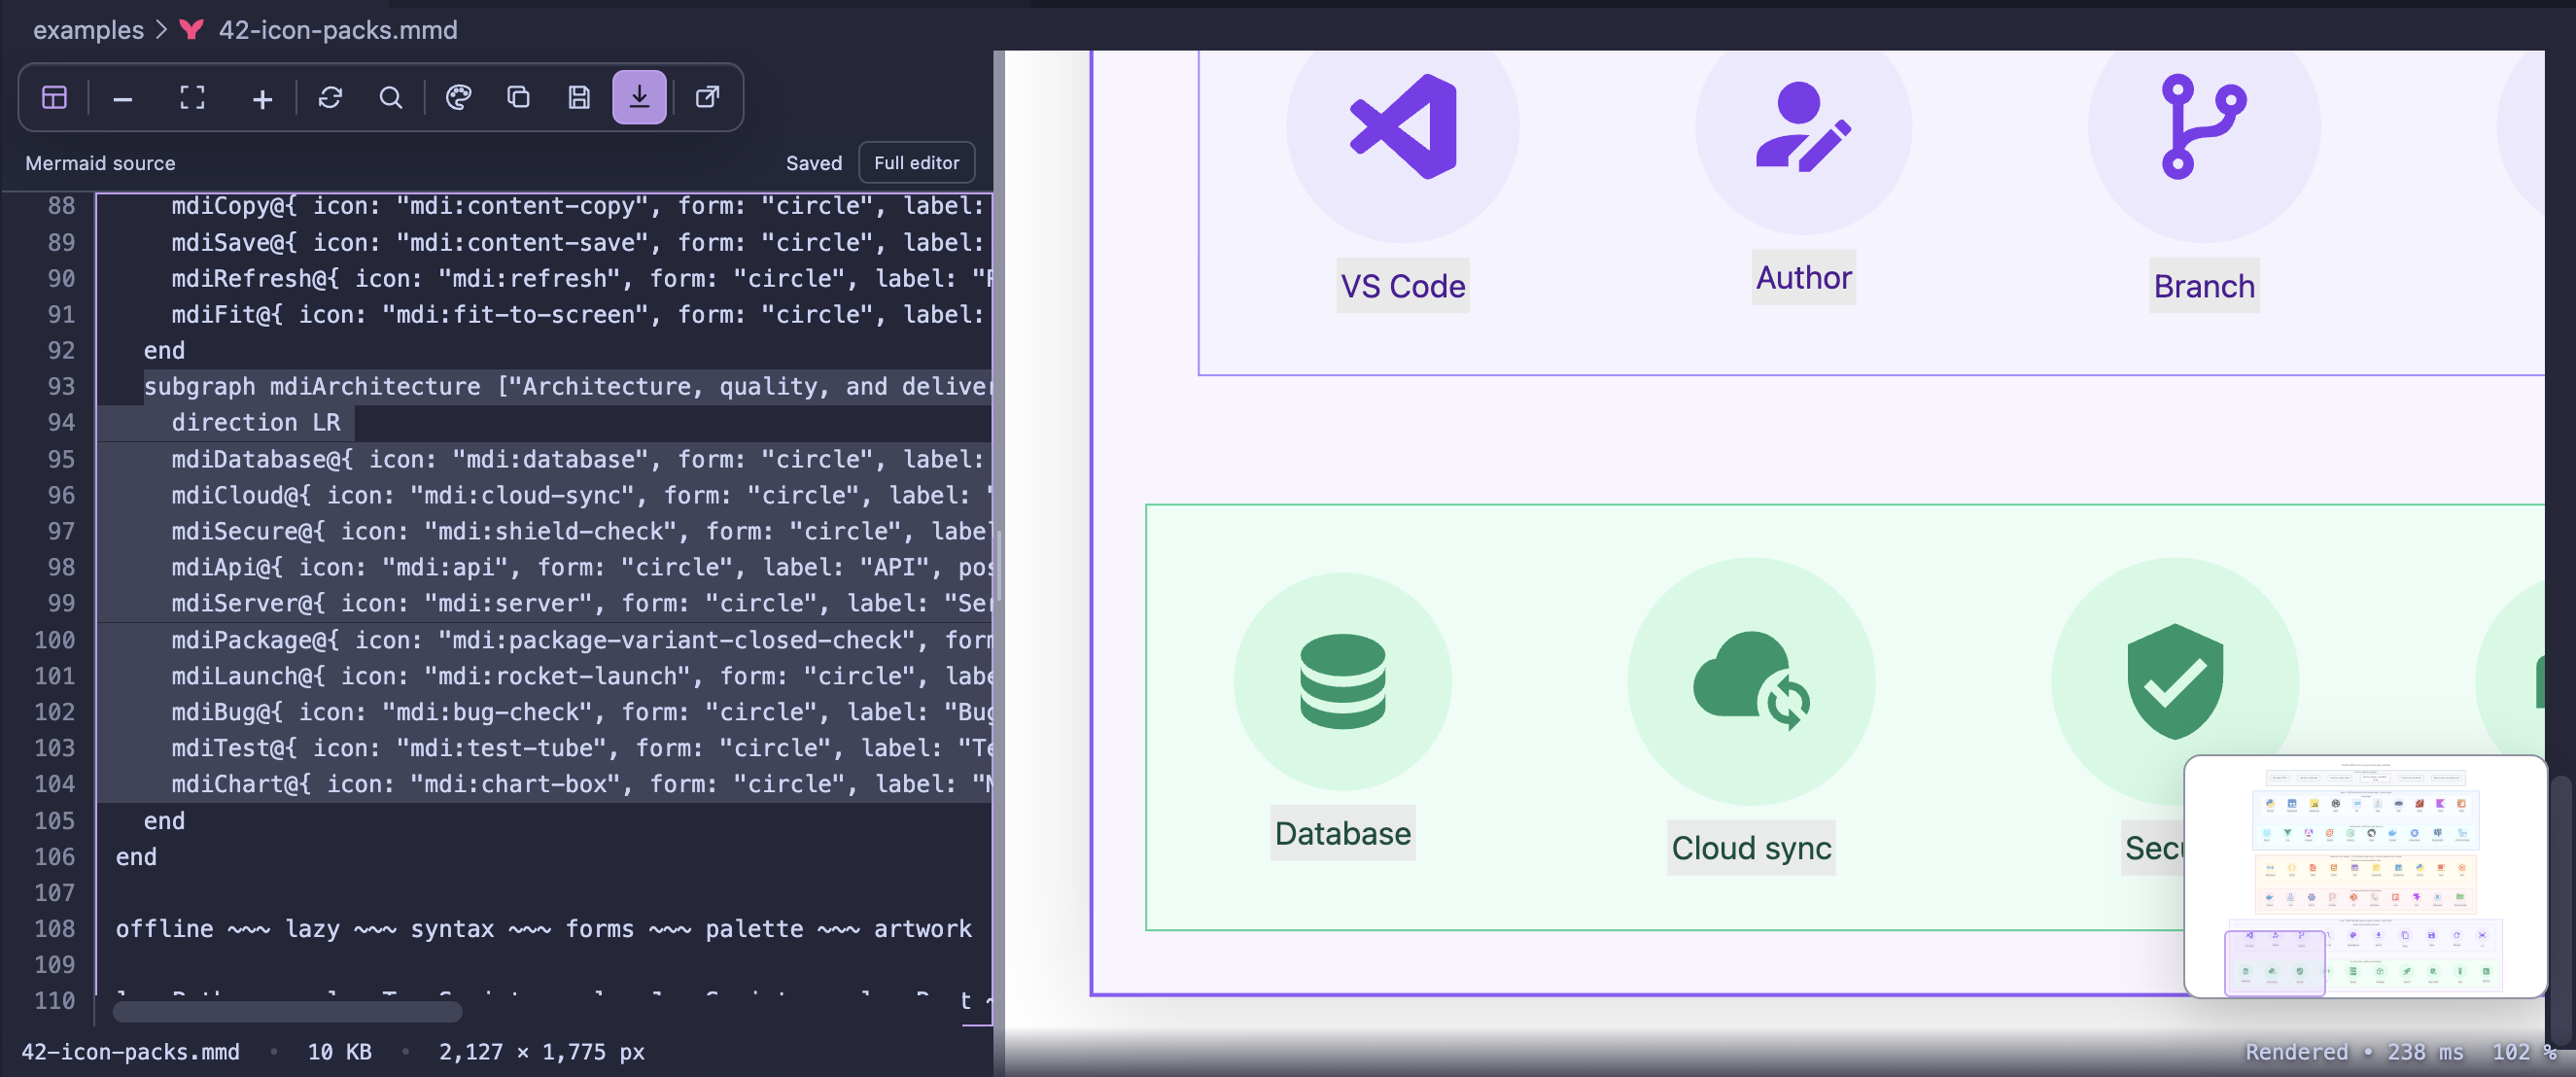
Task: Click the mdiApi code line
Action: click(x=580, y=568)
